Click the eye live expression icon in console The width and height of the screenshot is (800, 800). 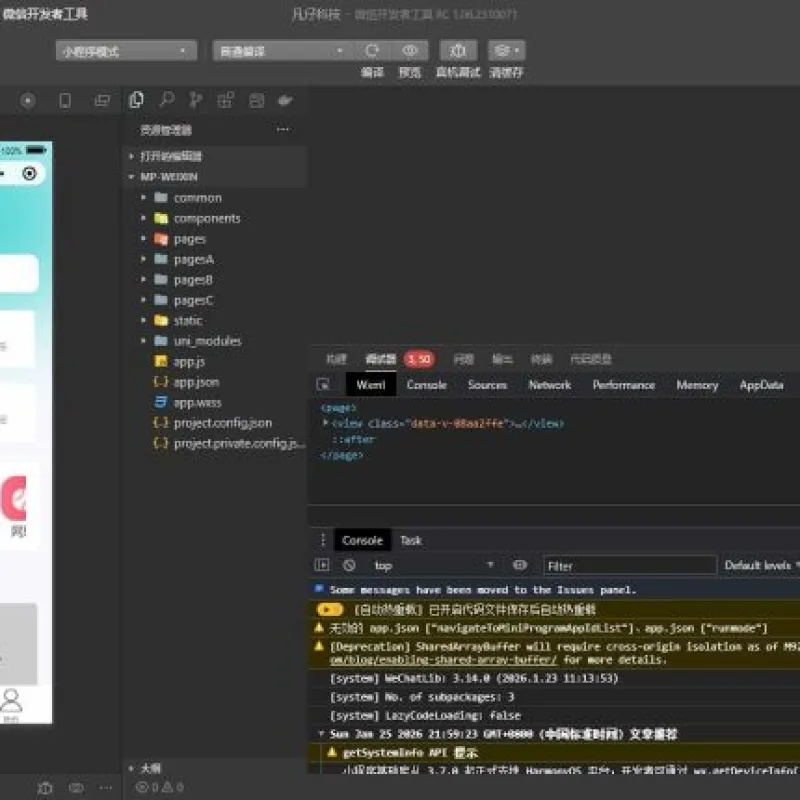[519, 565]
